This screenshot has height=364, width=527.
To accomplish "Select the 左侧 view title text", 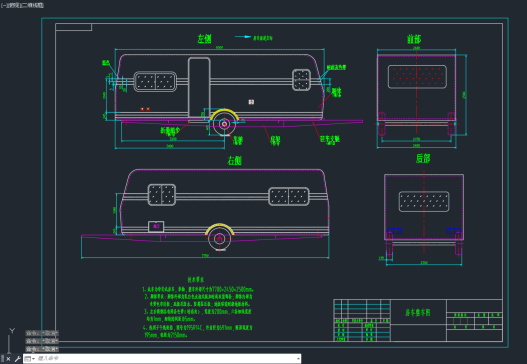I will click(x=204, y=39).
